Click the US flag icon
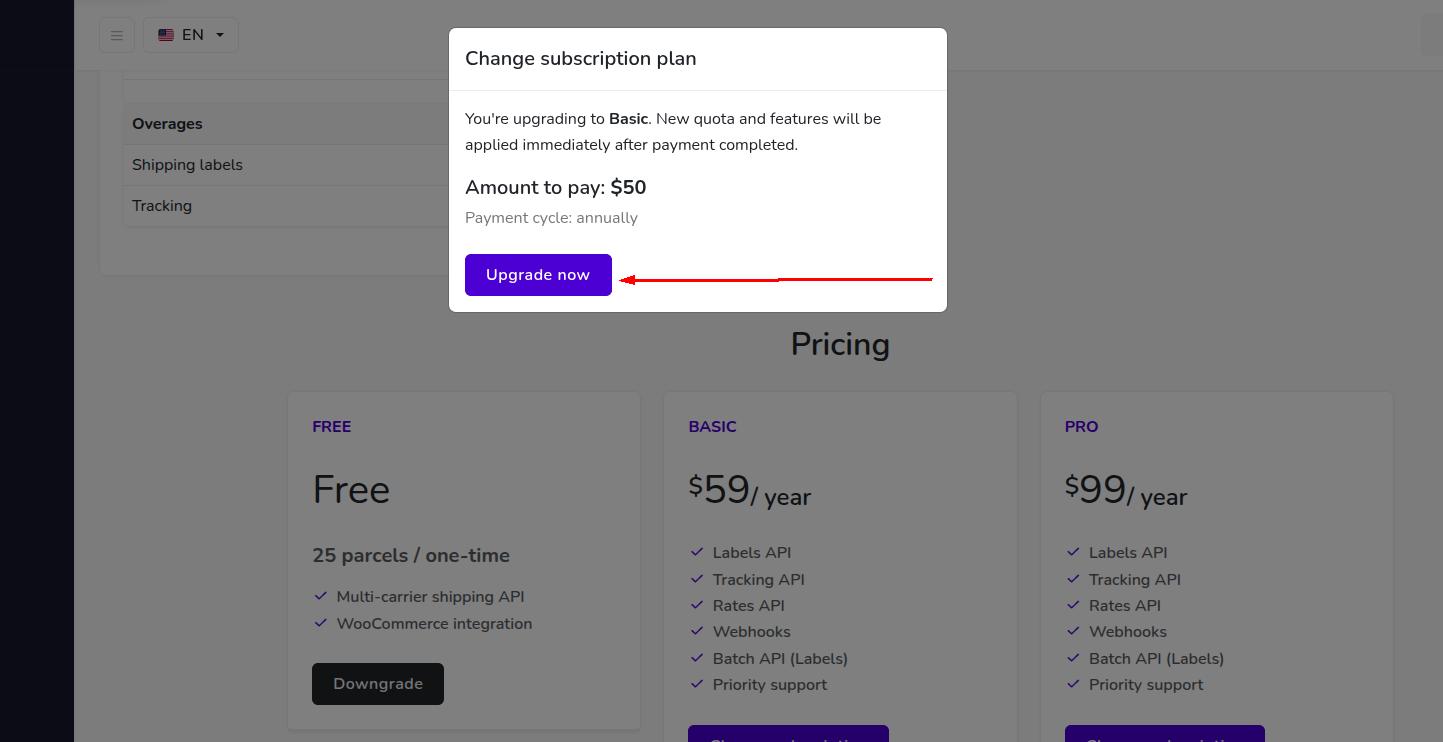 click(x=166, y=35)
